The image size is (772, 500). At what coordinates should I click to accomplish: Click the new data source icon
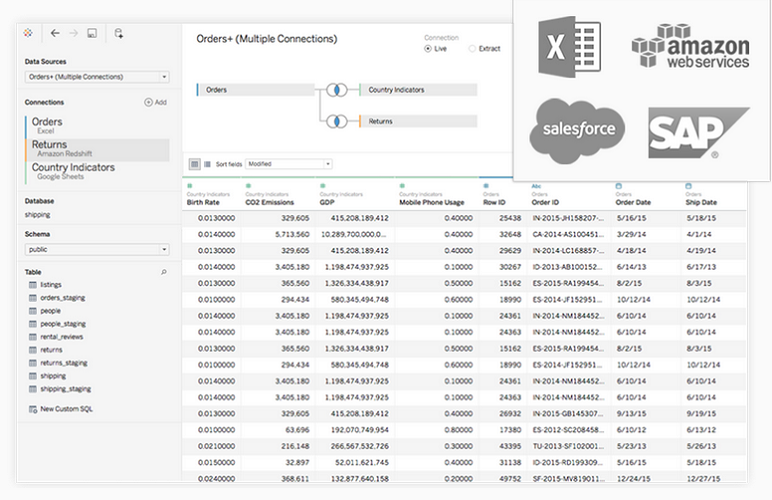[118, 33]
